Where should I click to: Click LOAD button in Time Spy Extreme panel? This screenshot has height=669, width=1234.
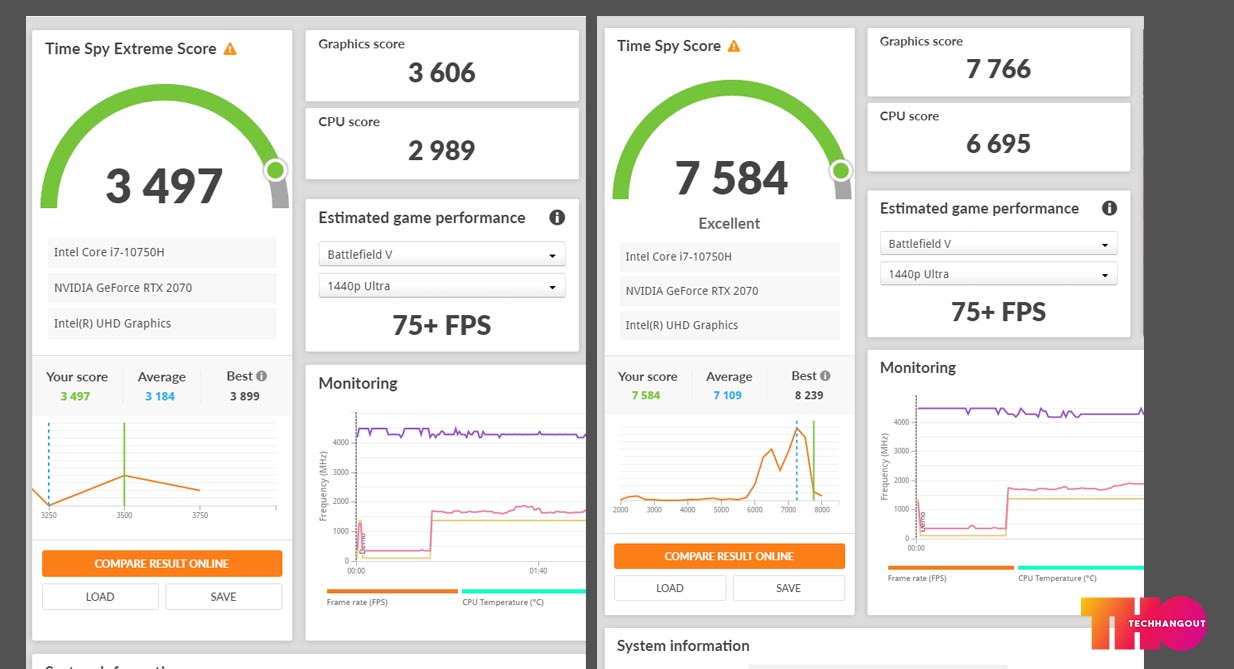[x=100, y=597]
